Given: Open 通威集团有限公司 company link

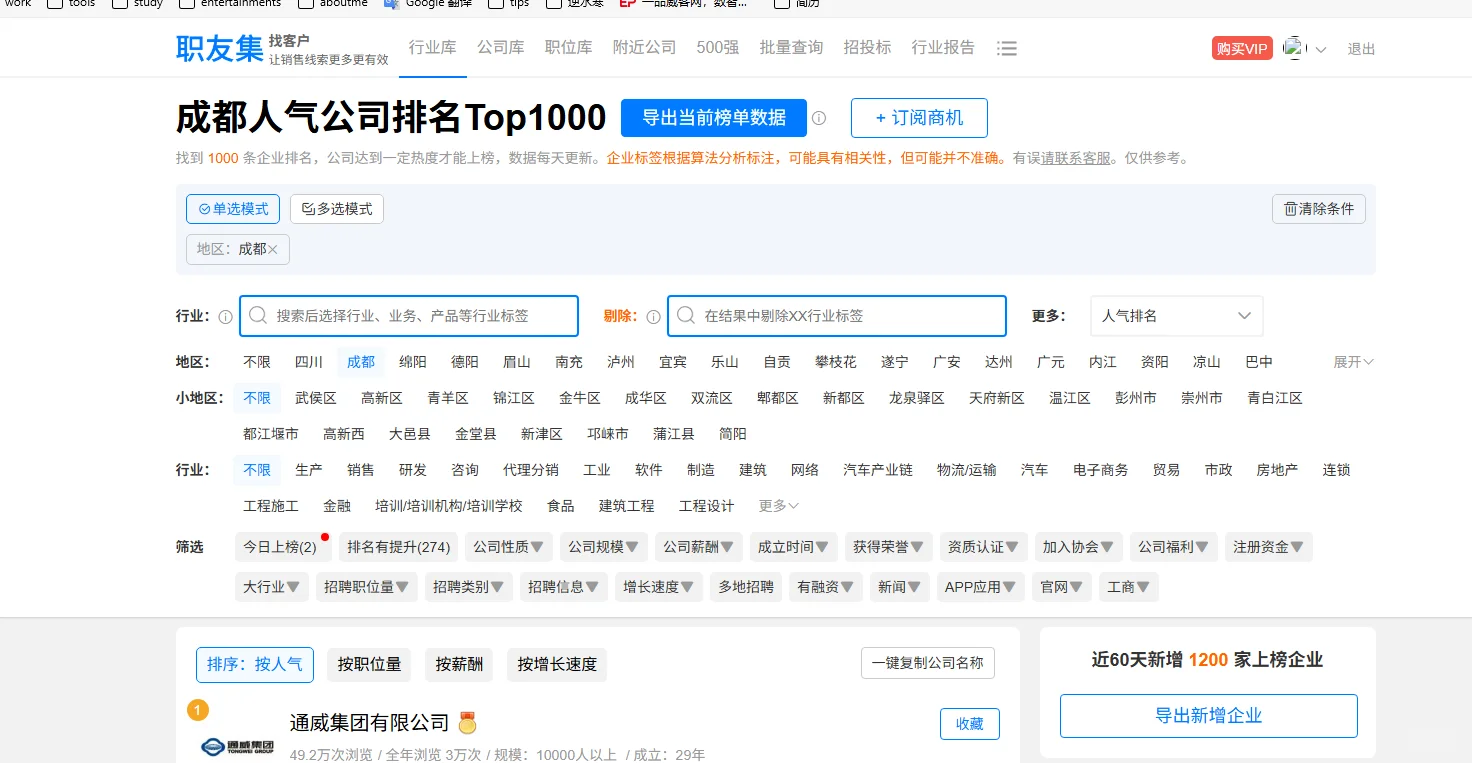Looking at the screenshot, I should tap(370, 722).
